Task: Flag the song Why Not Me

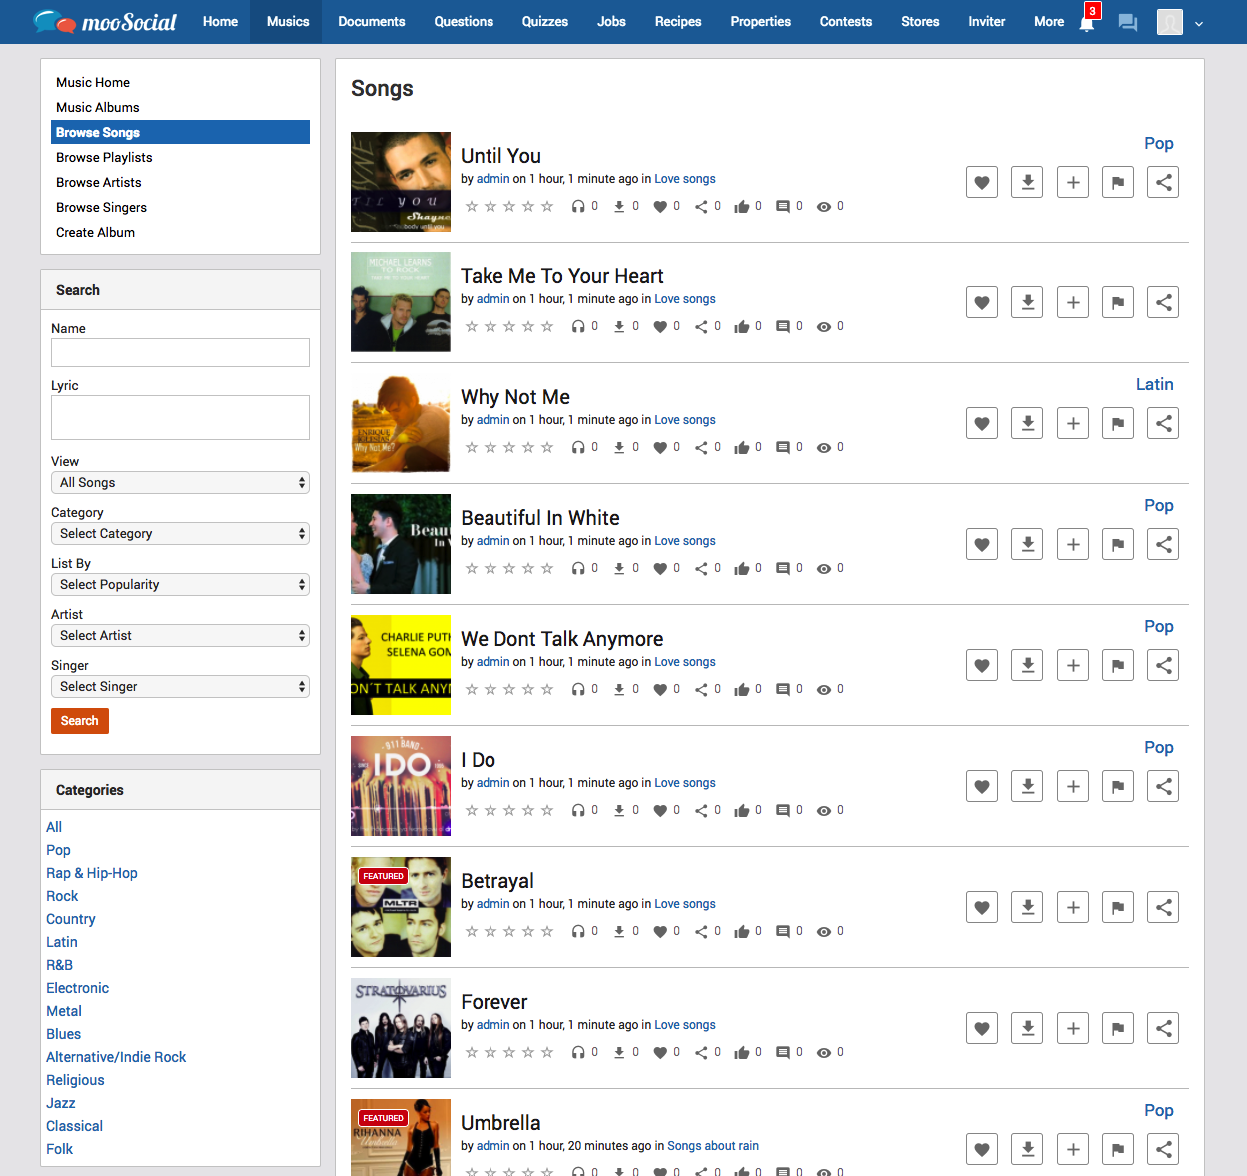Action: [1118, 423]
